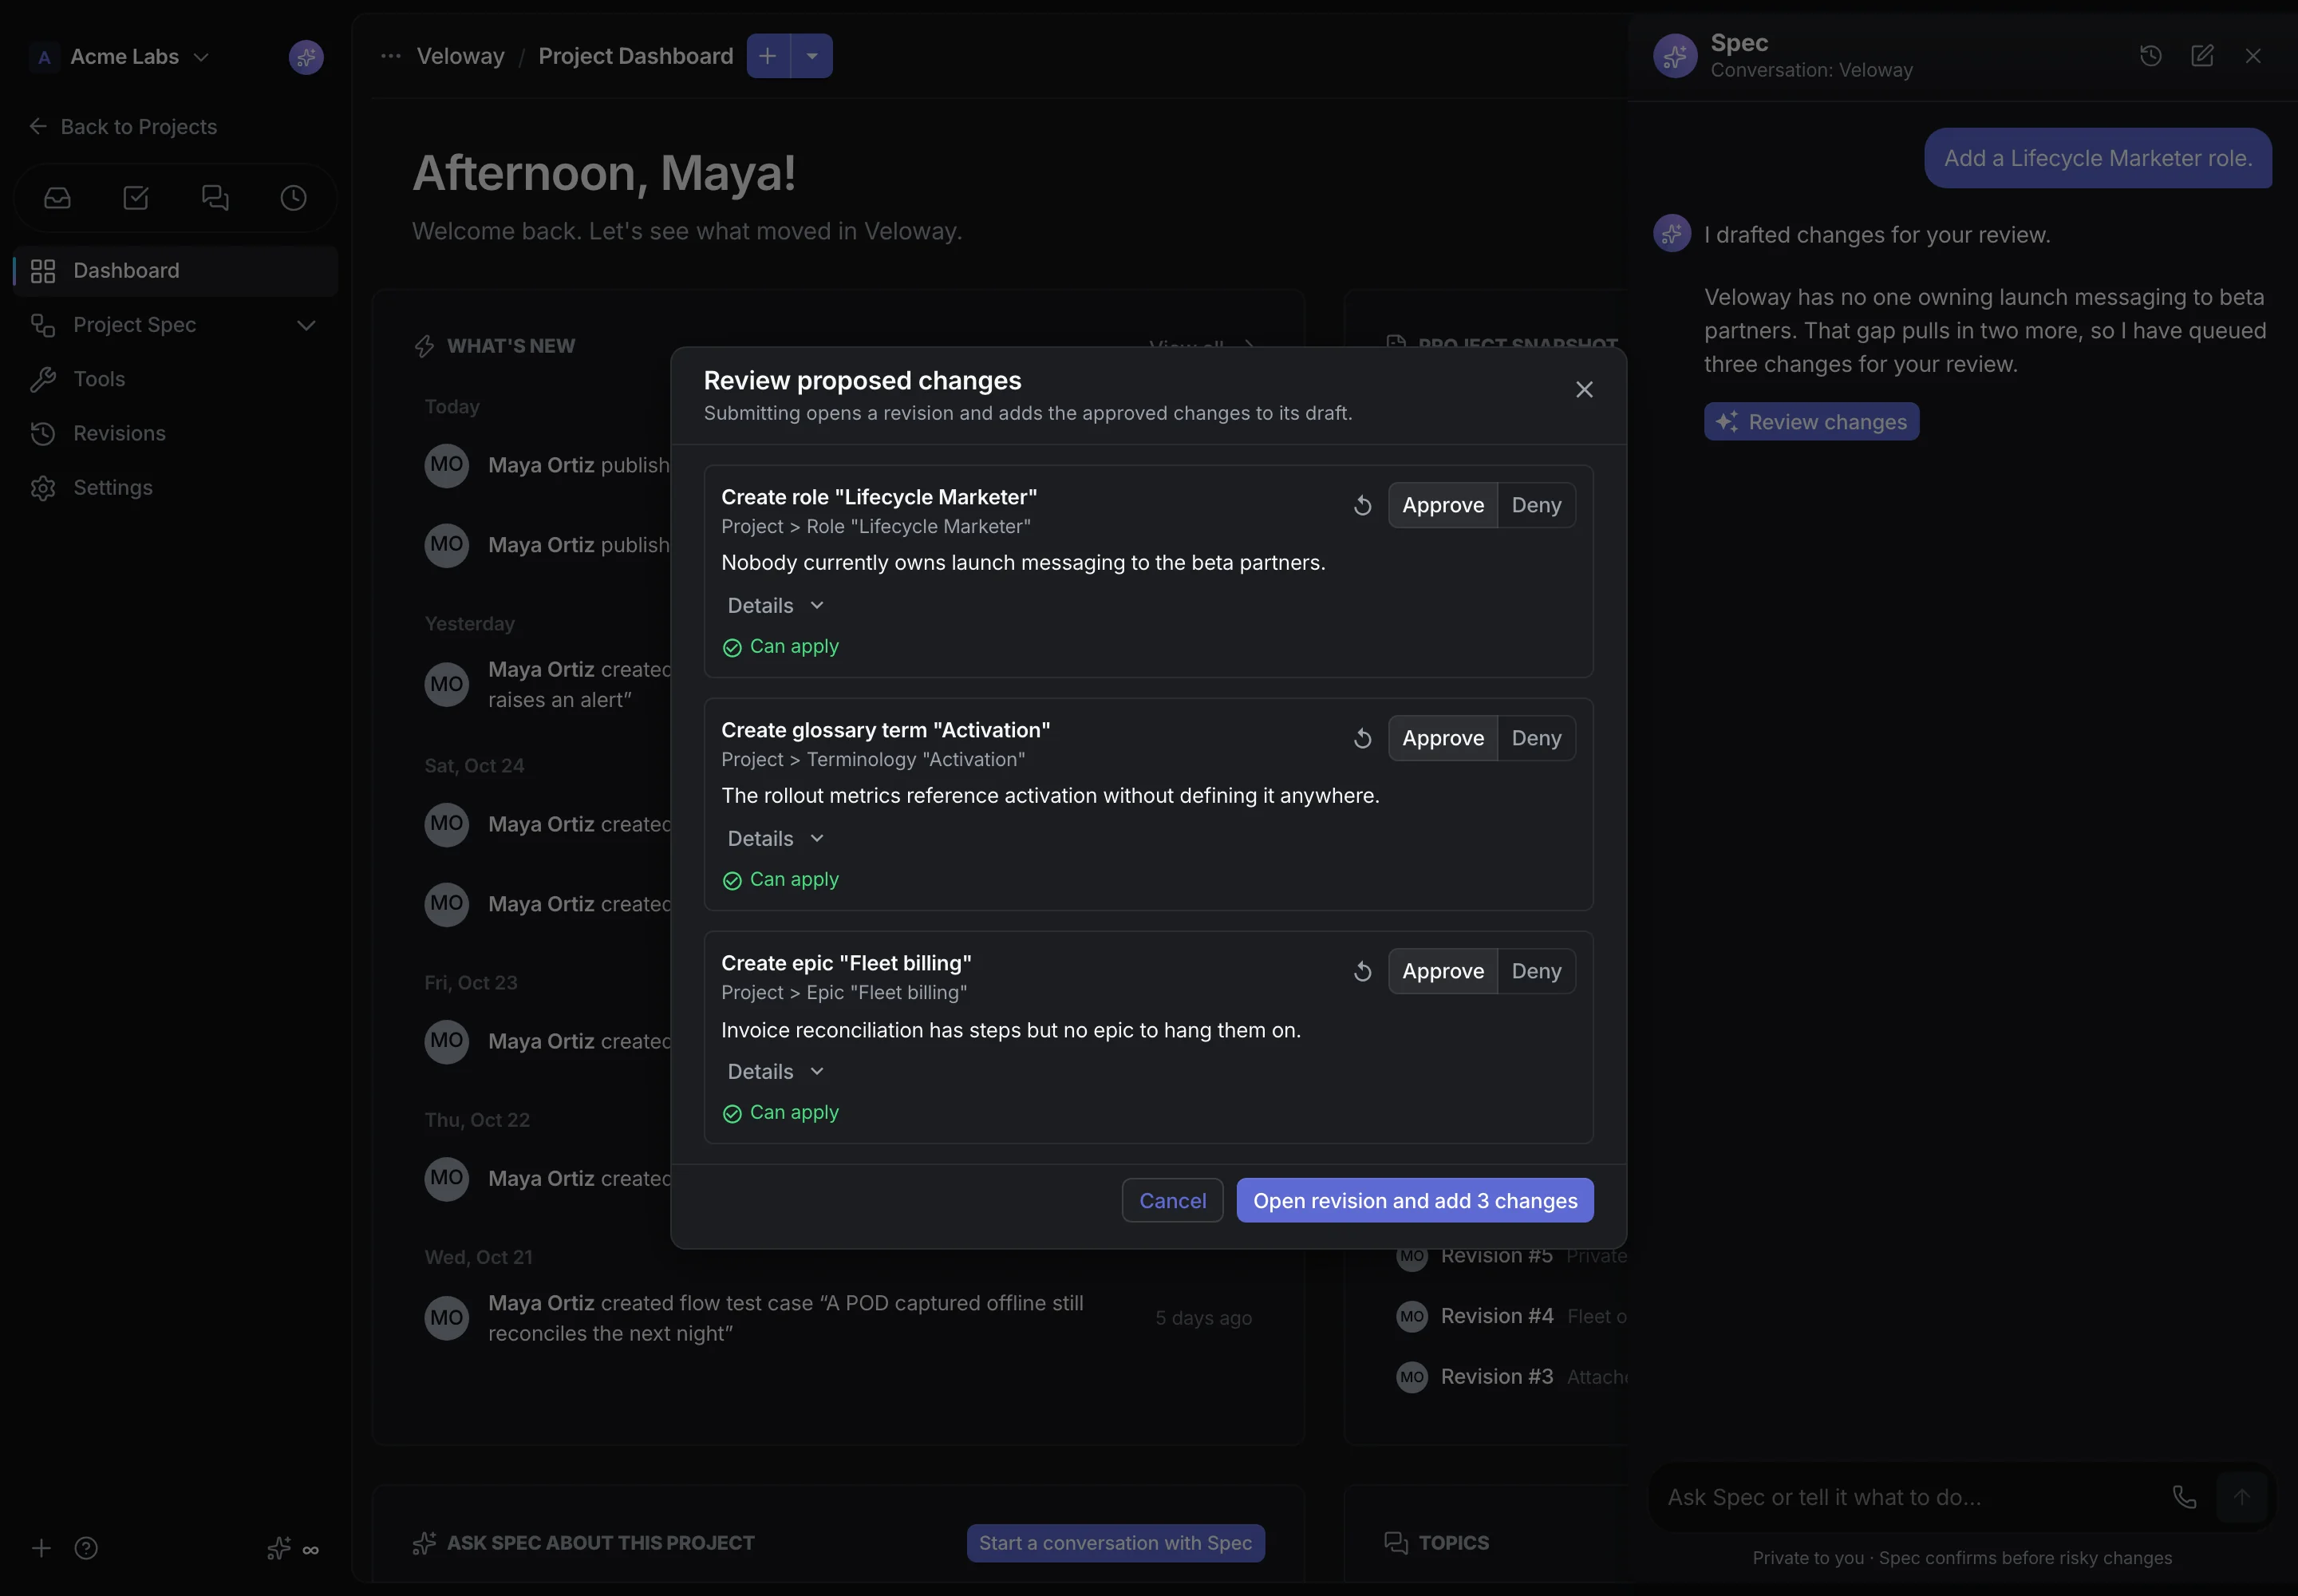Open the conversations icon in sidebar
Image resolution: width=2298 pixels, height=1596 pixels.
click(215, 198)
